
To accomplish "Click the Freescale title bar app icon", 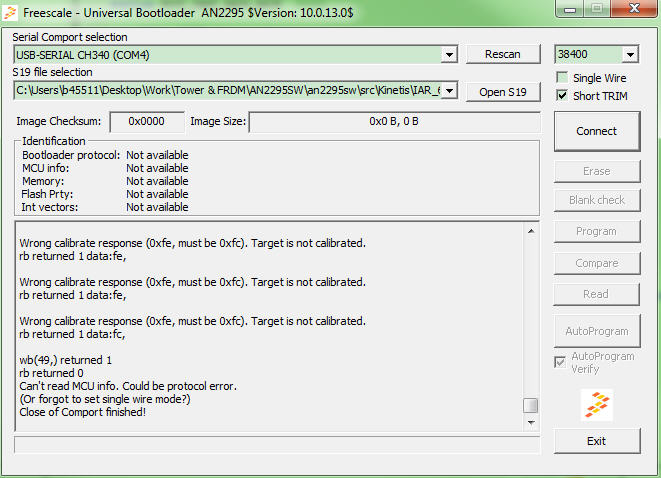I will coord(10,13).
